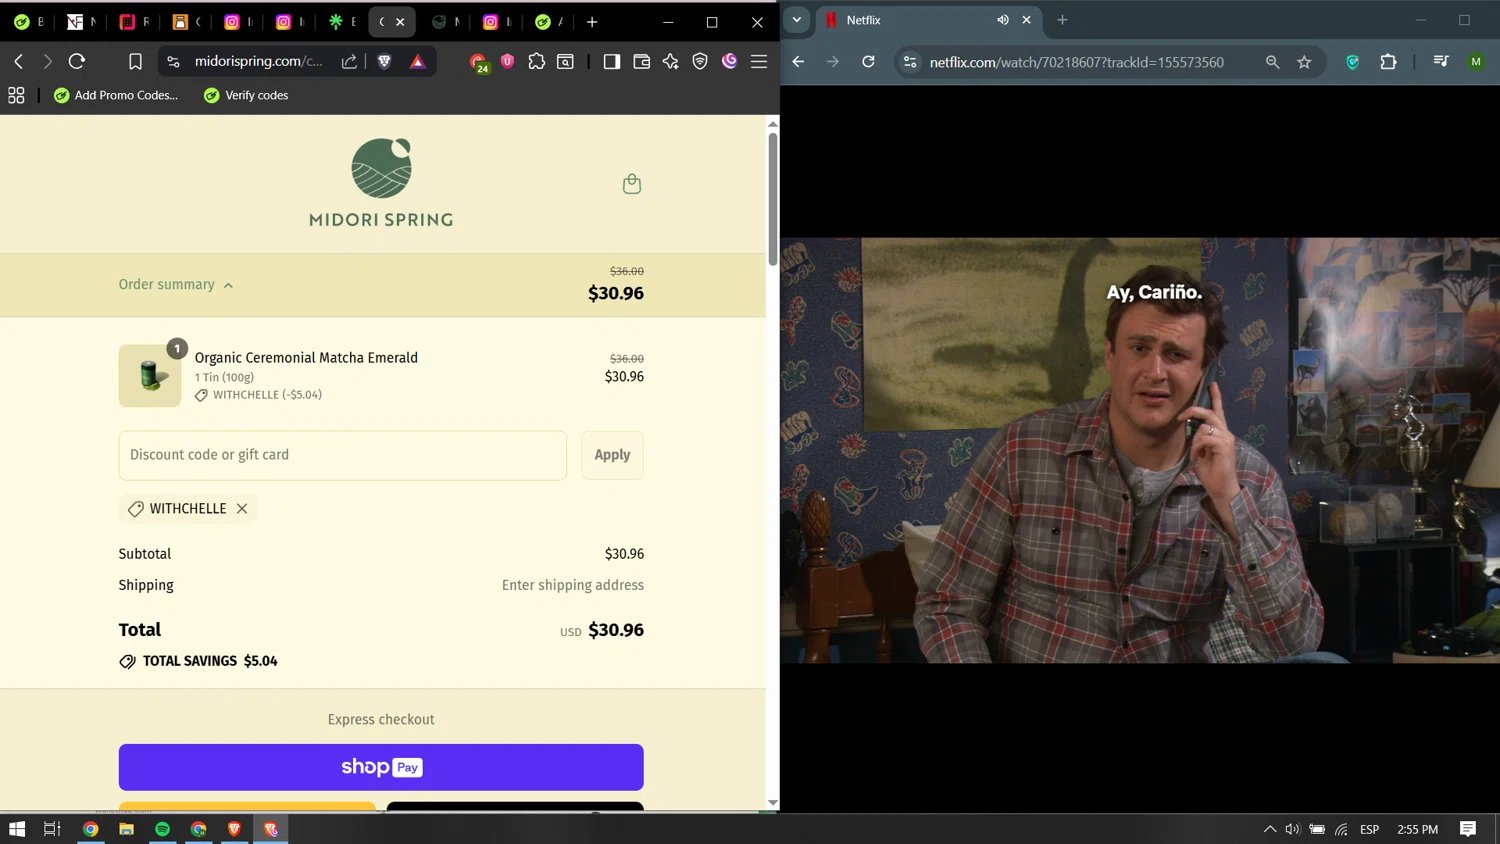The height and width of the screenshot is (844, 1500).
Task: Open Chrome Extensions puzzle icon
Action: coord(1388,62)
